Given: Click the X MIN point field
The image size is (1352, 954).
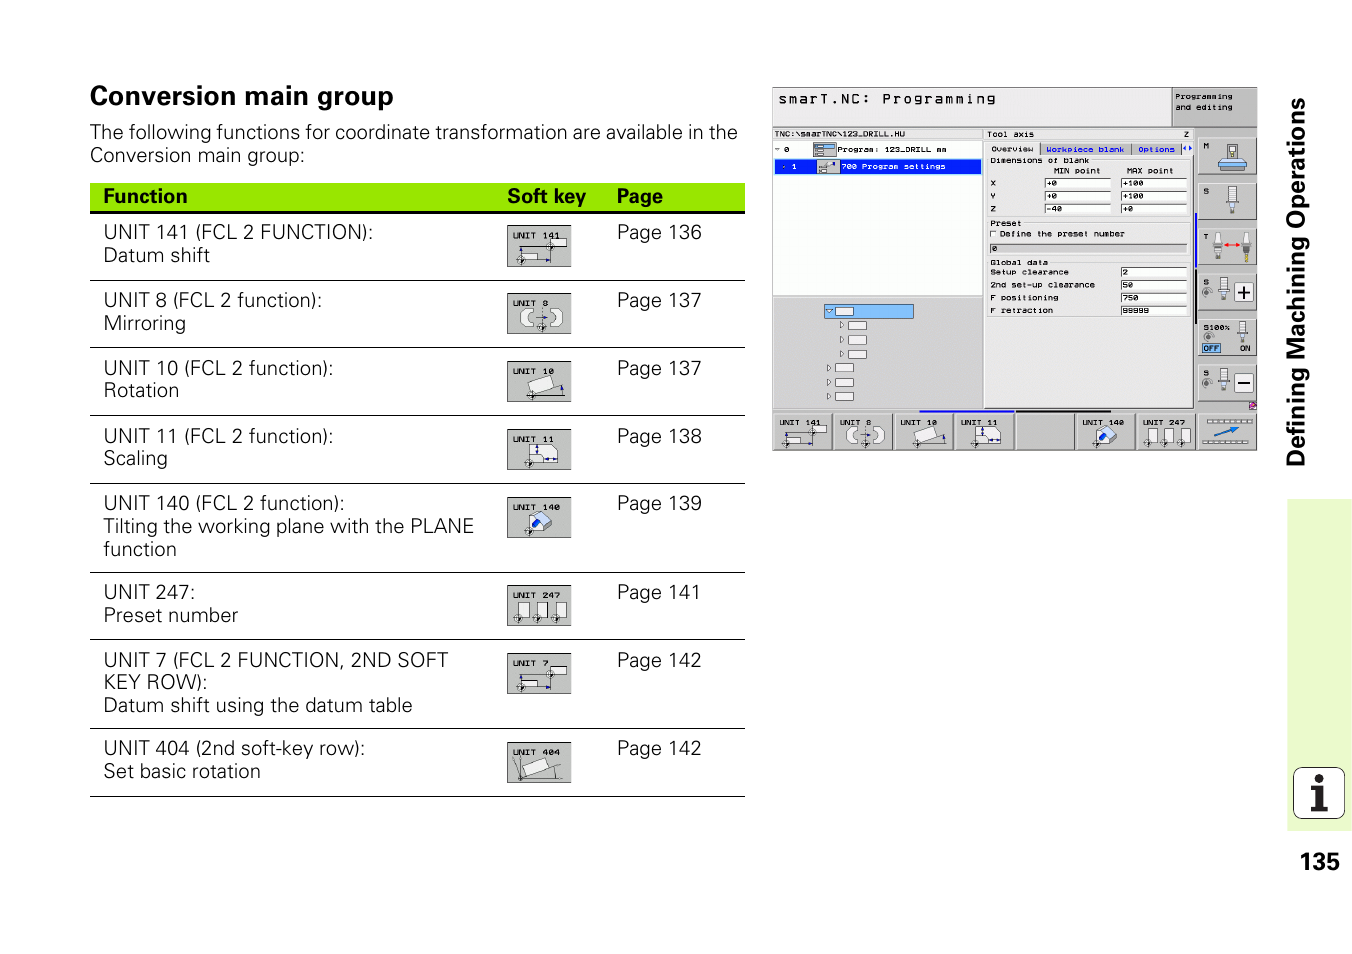Looking at the screenshot, I should [1077, 183].
